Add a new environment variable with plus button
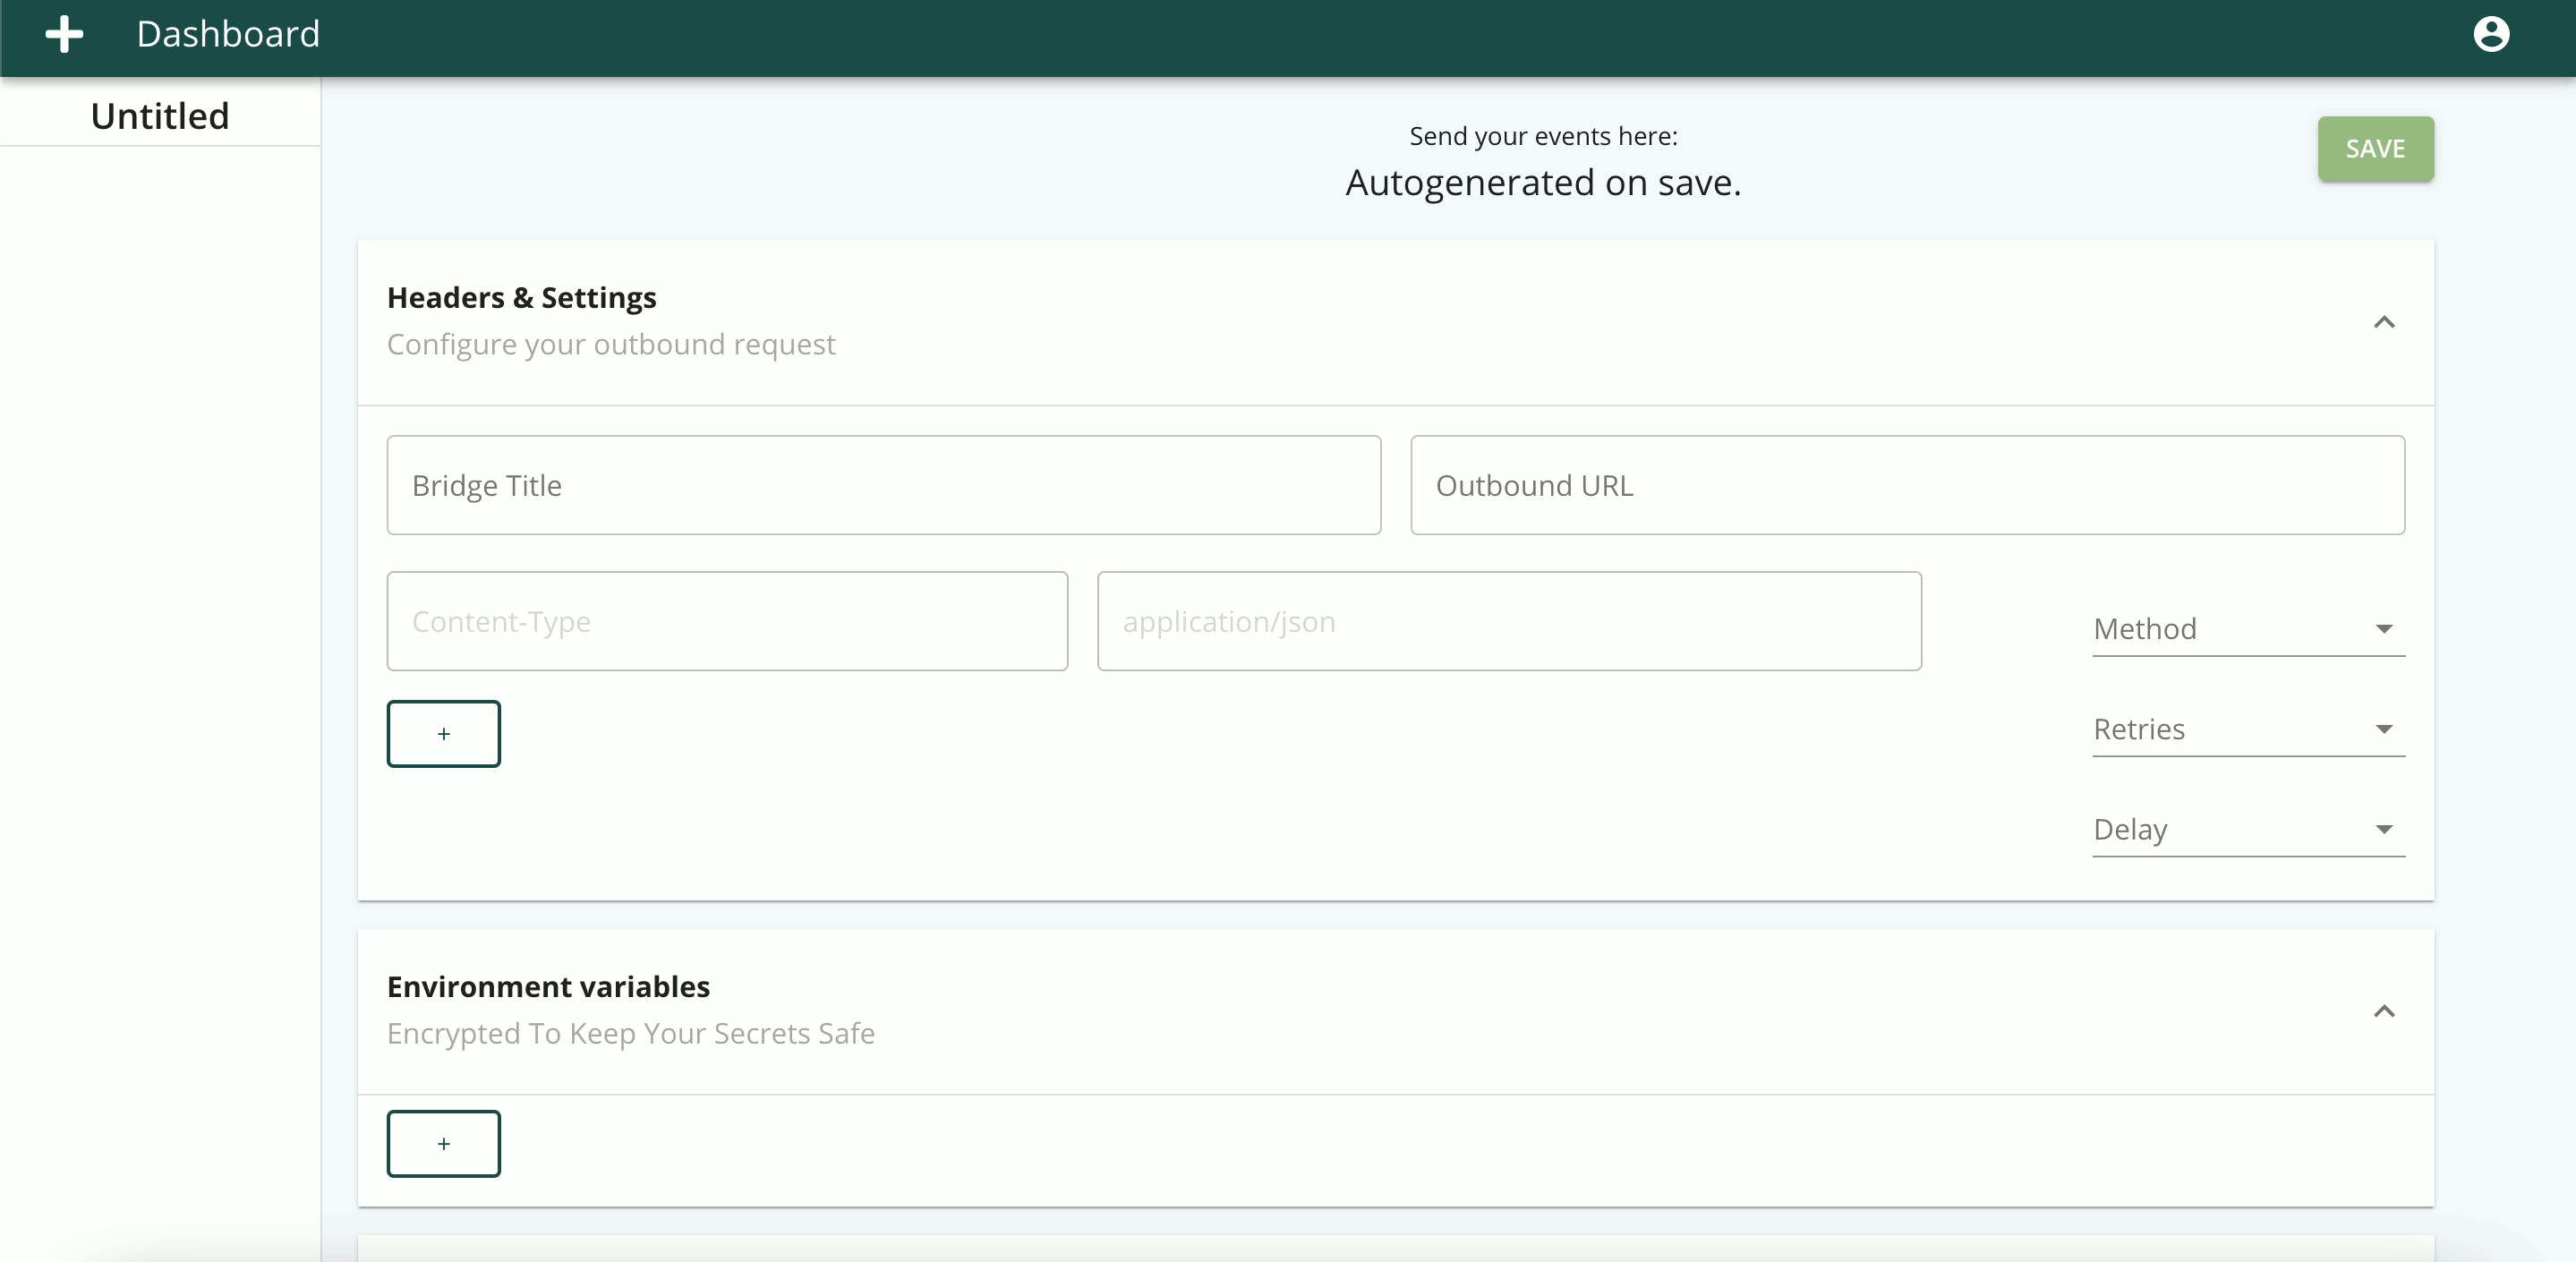Image resolution: width=2576 pixels, height=1262 pixels. click(443, 1143)
